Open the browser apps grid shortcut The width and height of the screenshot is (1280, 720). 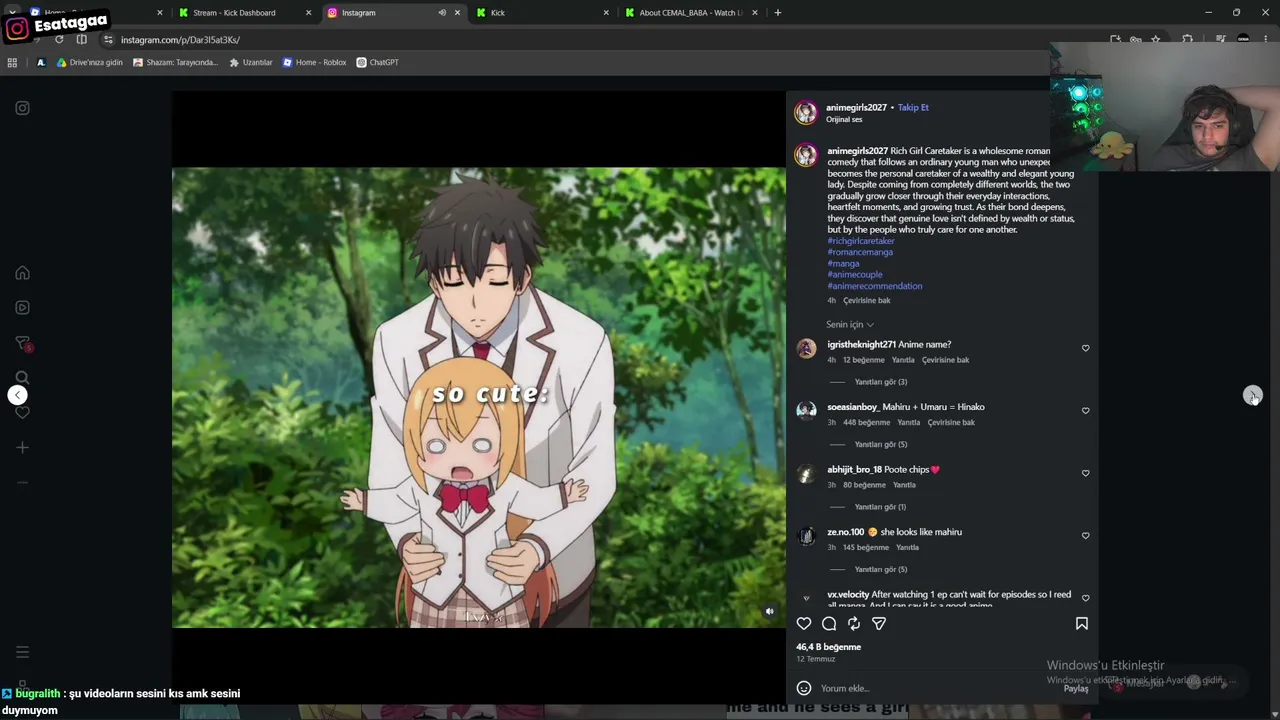coord(12,62)
